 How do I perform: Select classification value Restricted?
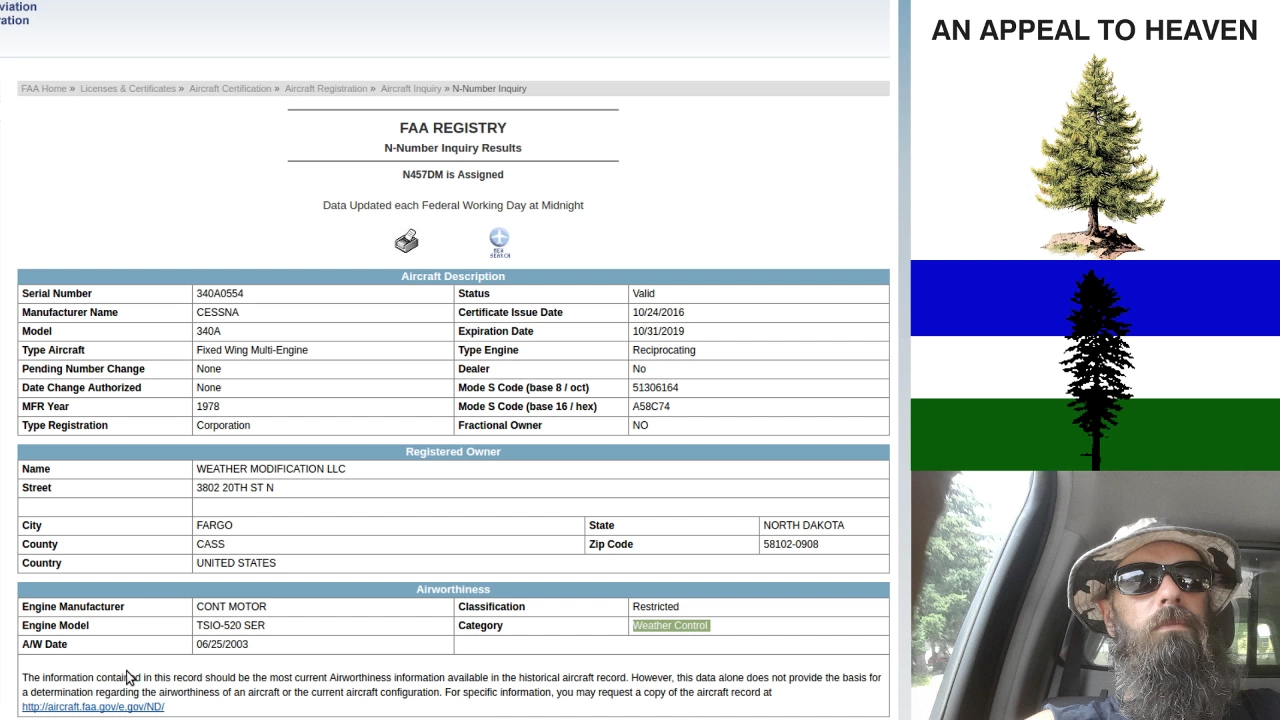[x=655, y=607]
